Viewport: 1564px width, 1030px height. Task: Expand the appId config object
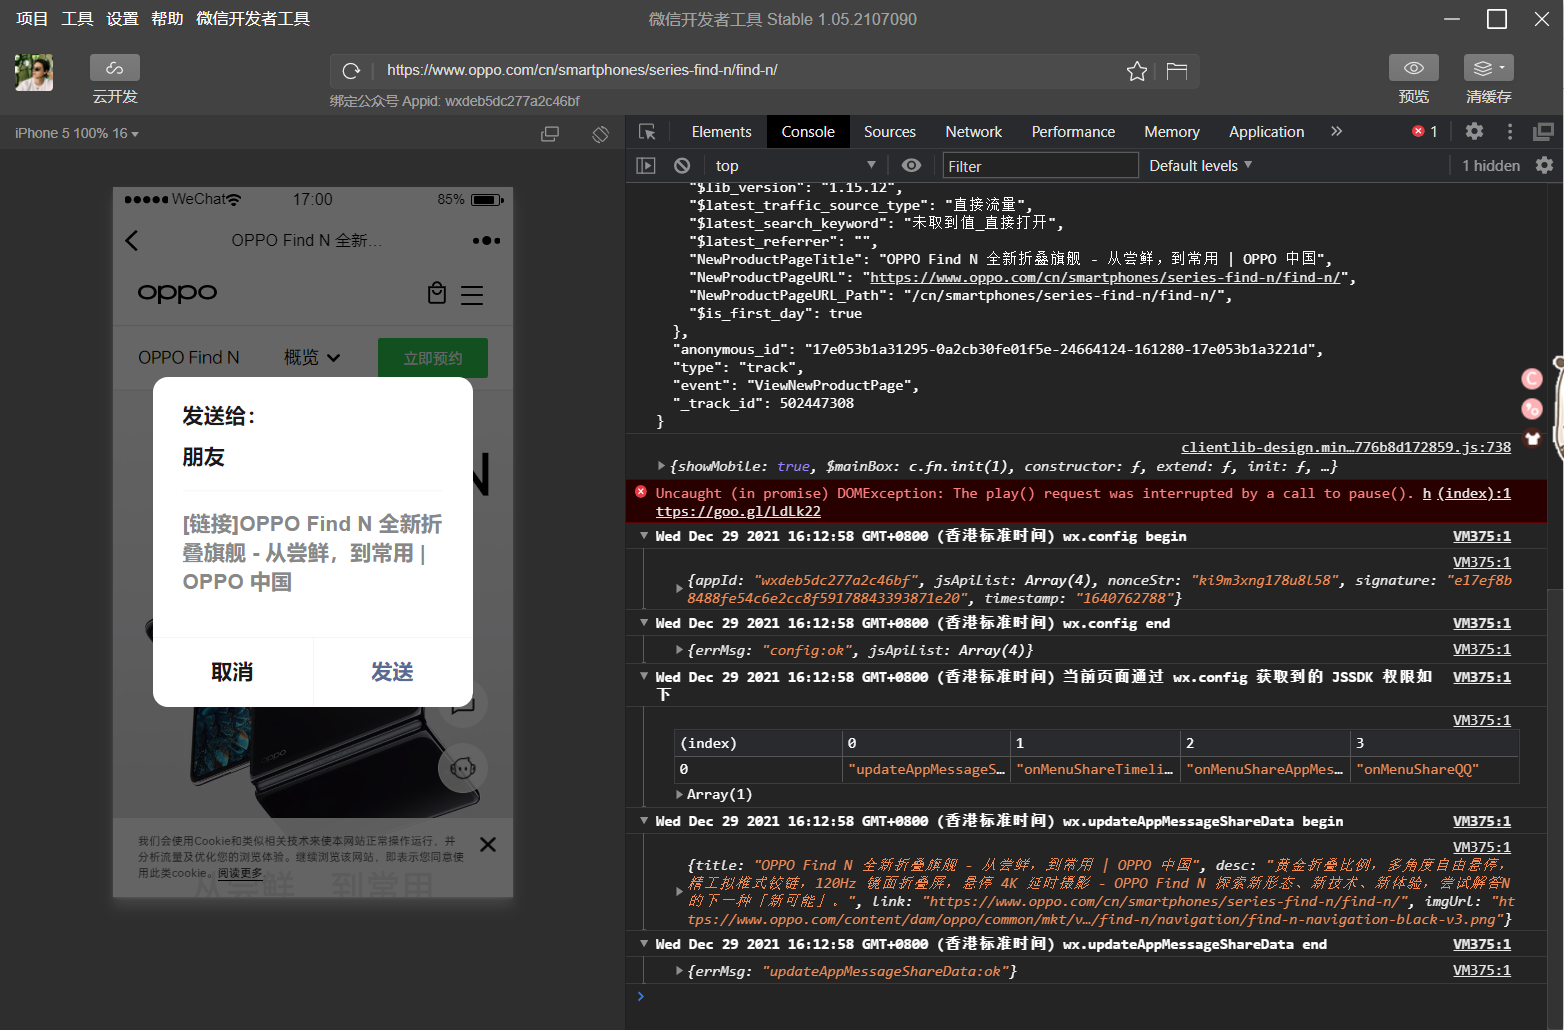[x=679, y=589]
